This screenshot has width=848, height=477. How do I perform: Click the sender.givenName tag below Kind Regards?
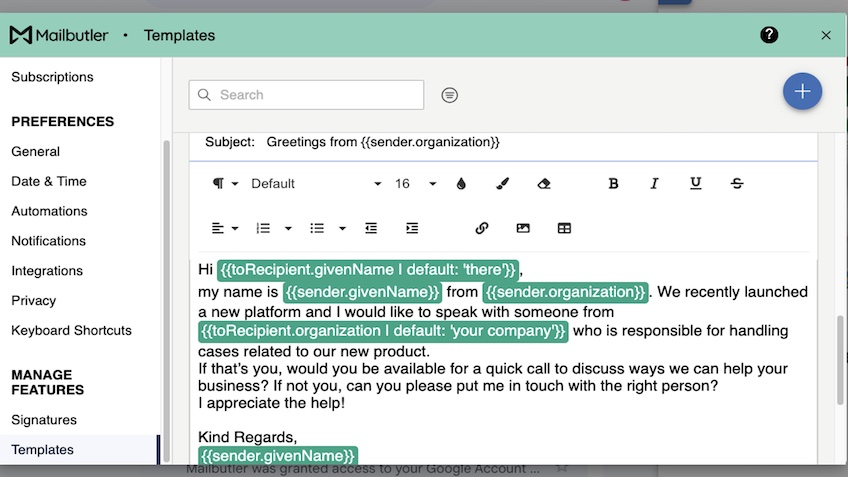(277, 456)
